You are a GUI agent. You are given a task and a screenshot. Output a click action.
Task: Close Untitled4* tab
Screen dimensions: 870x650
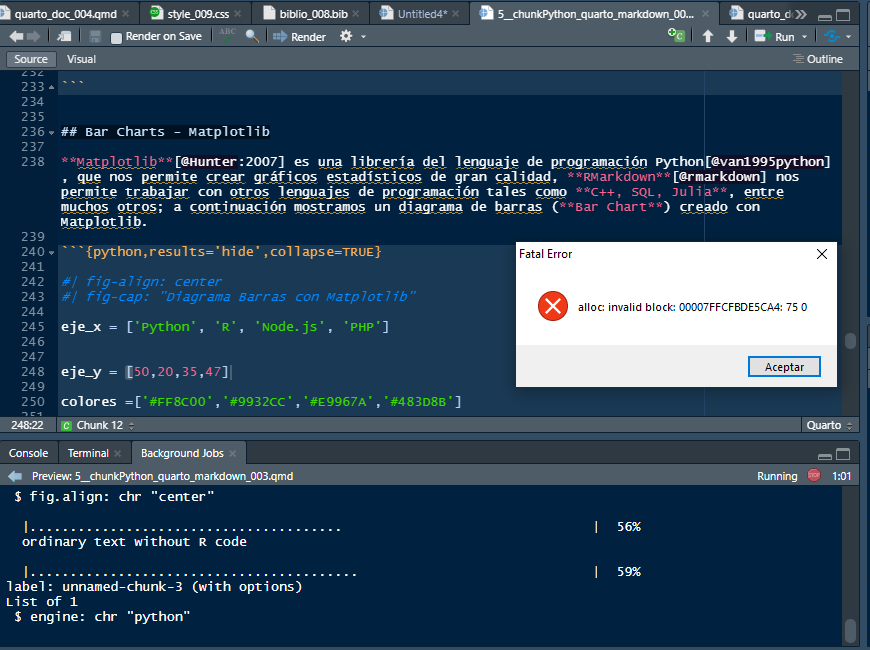(456, 14)
